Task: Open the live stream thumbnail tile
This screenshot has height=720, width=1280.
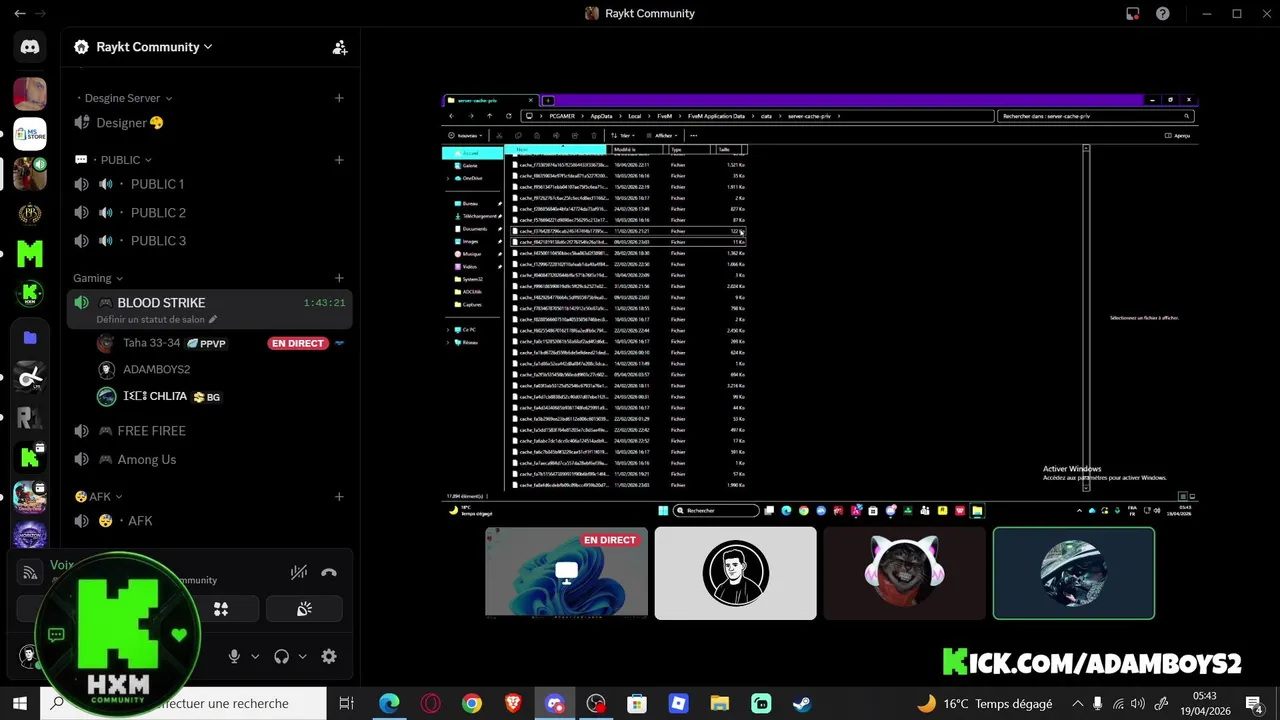Action: pyautogui.click(x=566, y=573)
